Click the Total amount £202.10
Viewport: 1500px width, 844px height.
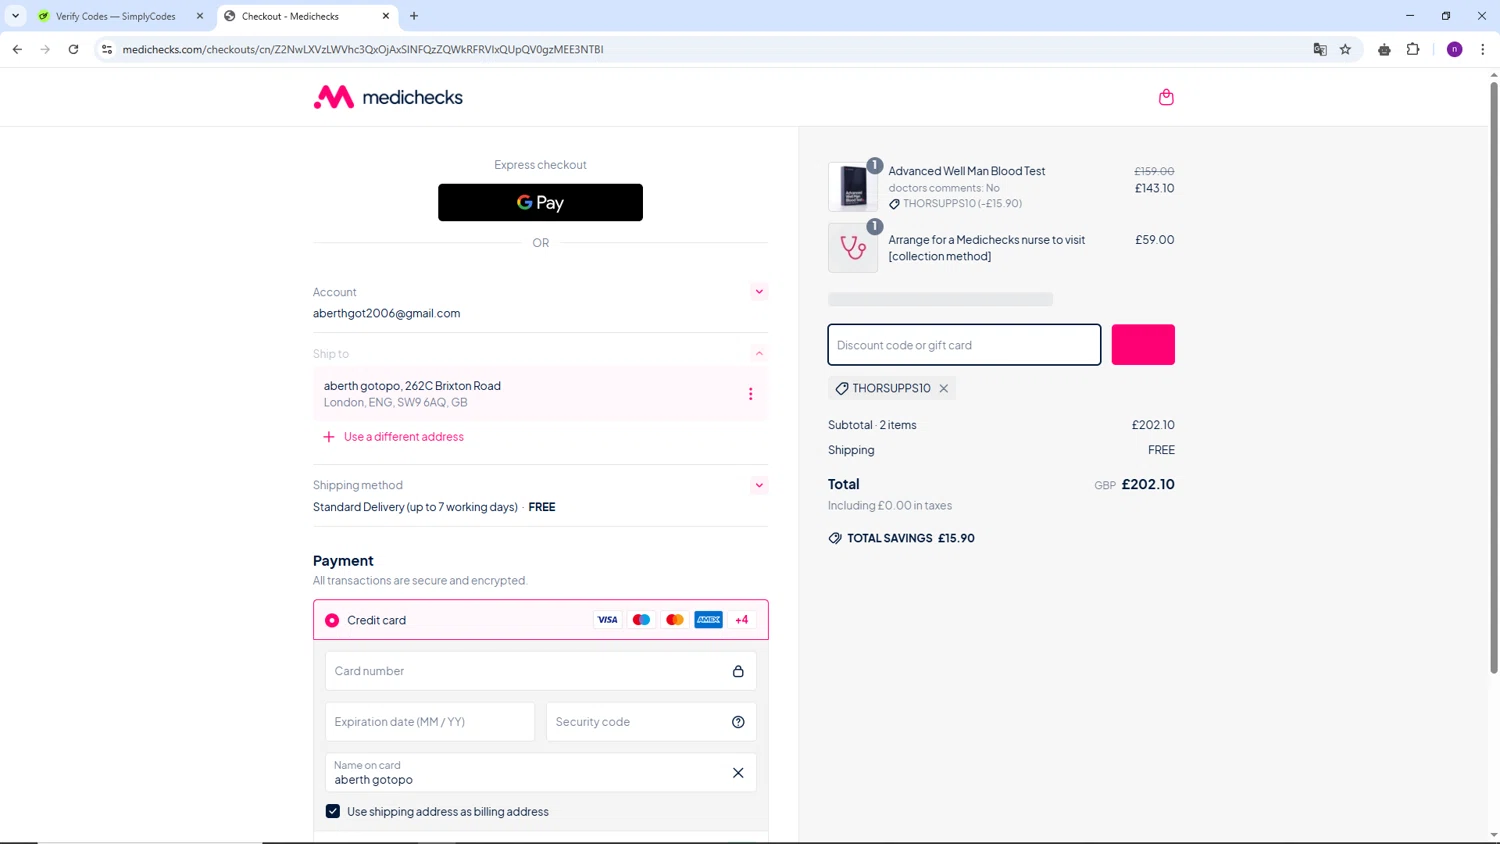point(1148,484)
